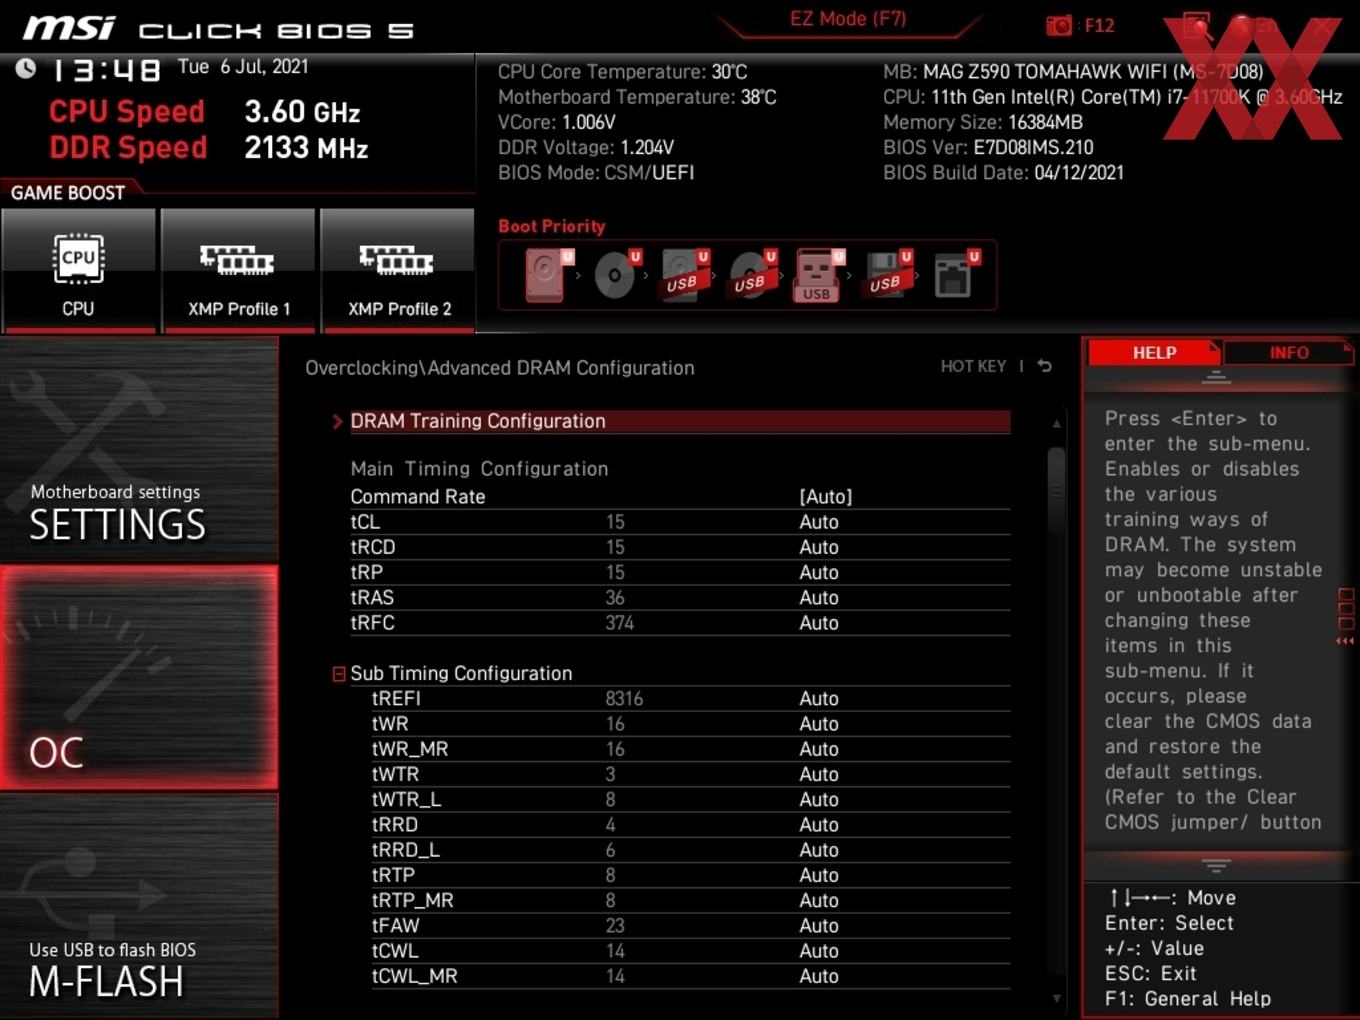Click the Main Timing Configuration heading
The width and height of the screenshot is (1360, 1020).
click(479, 469)
